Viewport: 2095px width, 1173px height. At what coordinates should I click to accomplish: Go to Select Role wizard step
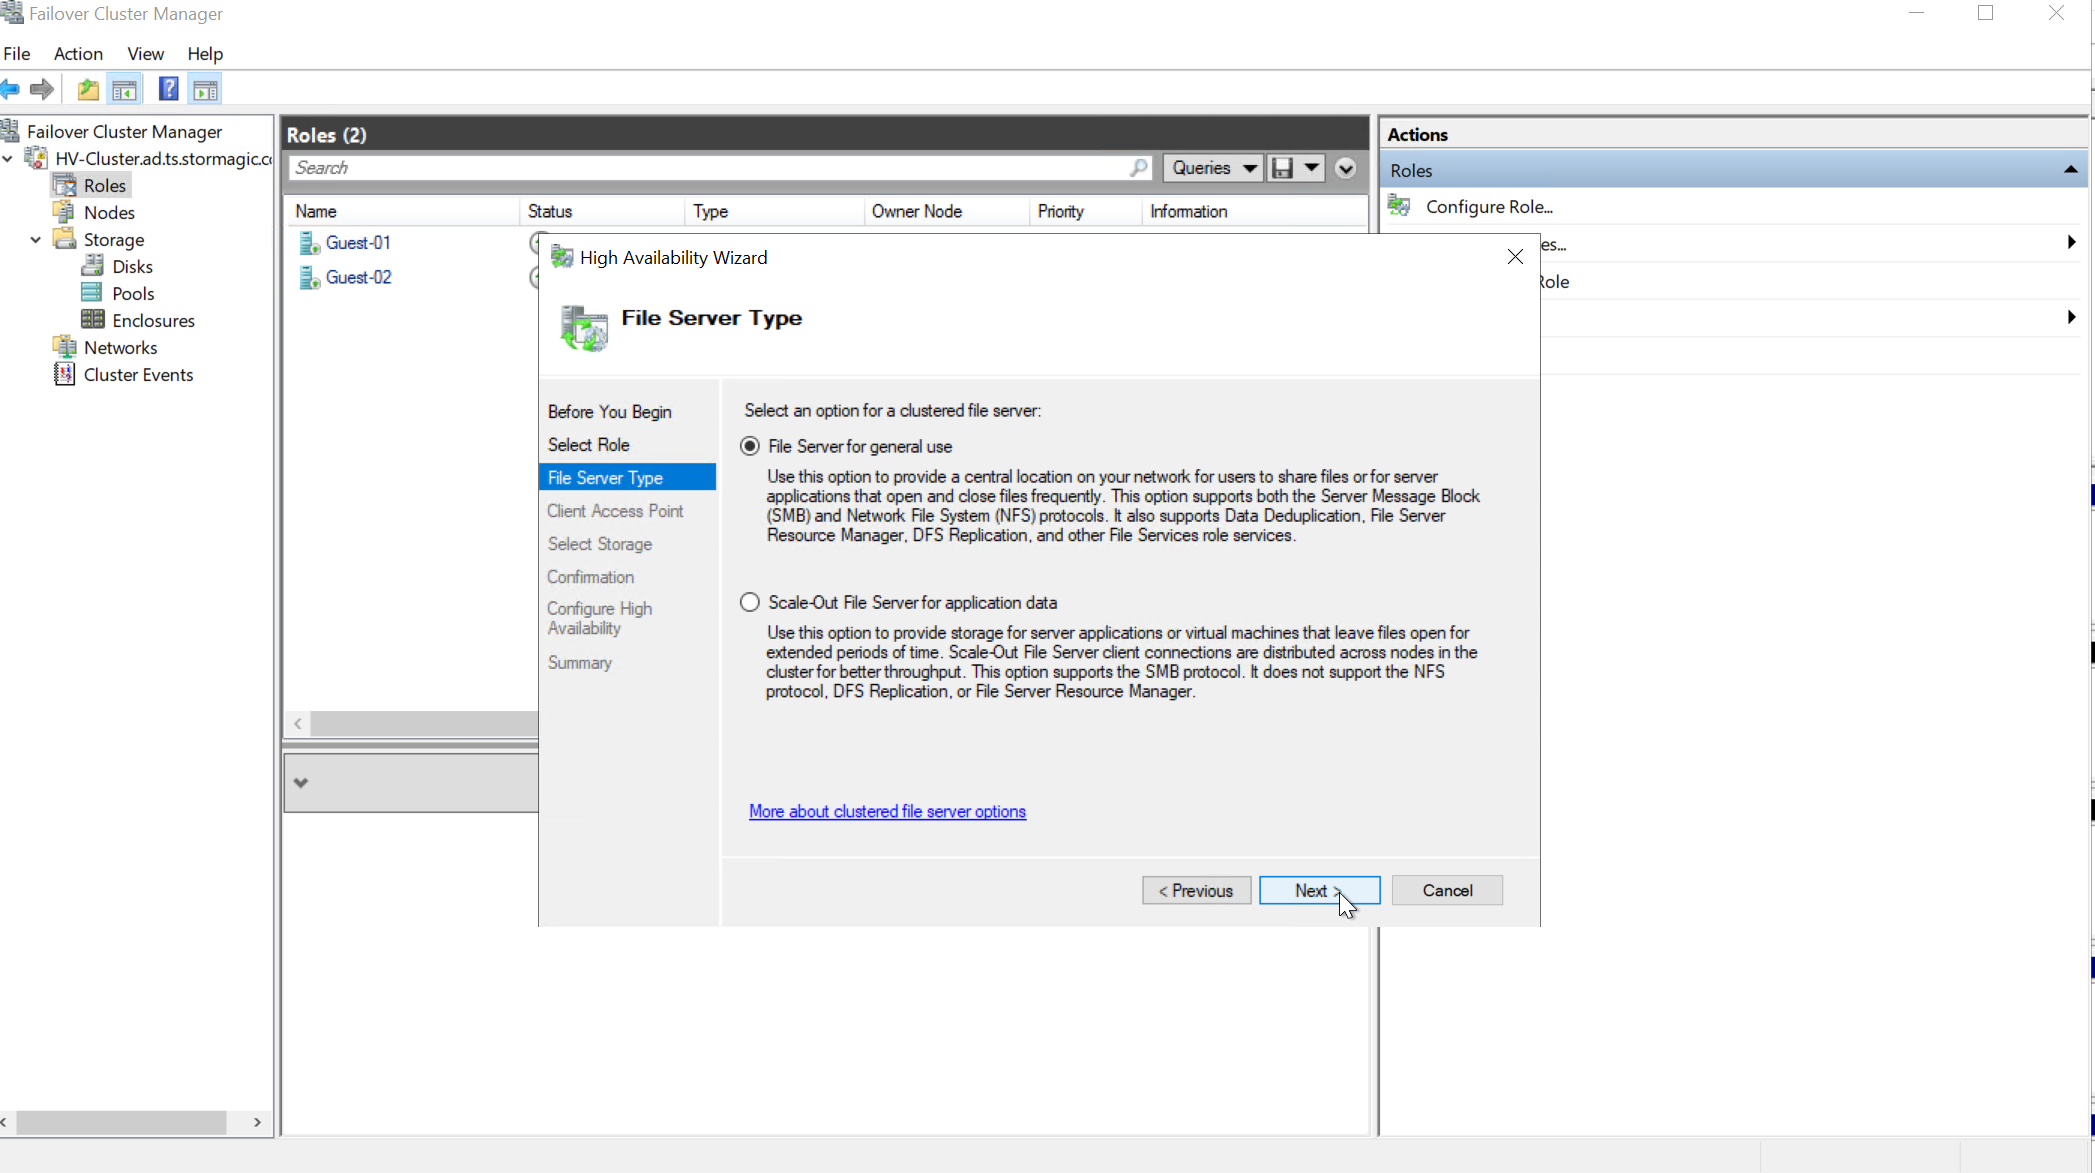coord(588,444)
